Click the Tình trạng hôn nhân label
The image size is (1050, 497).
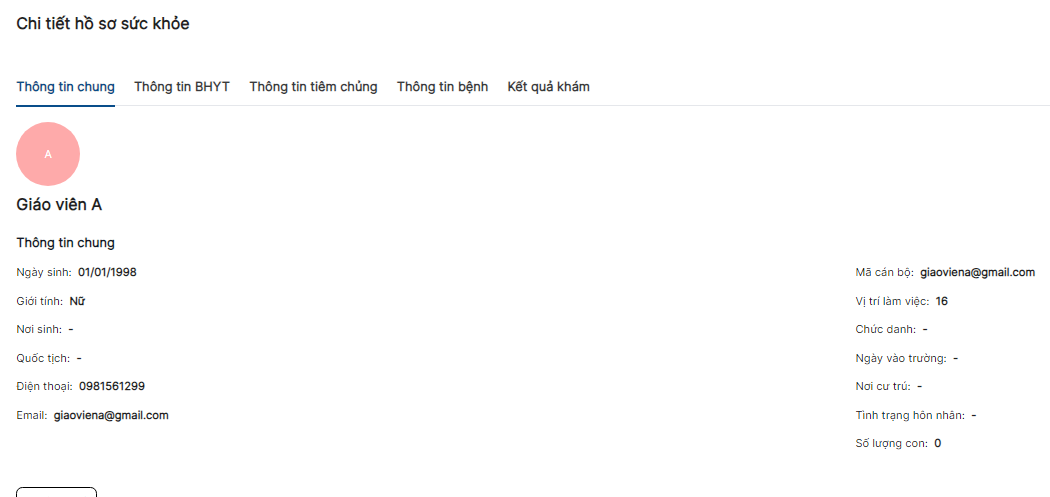[911, 415]
